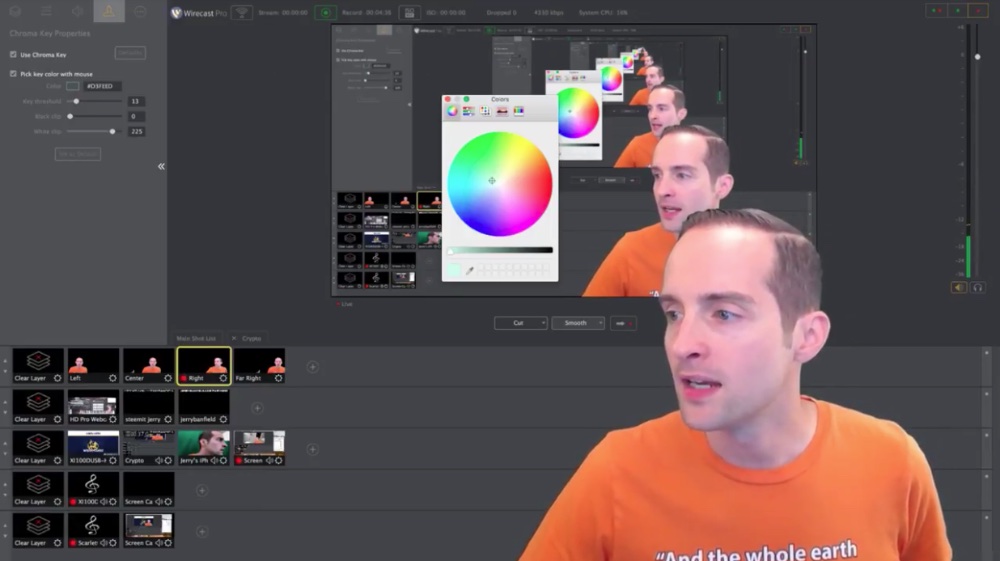
Task: Move the third layer up arrow
Action: click(x=5, y=444)
